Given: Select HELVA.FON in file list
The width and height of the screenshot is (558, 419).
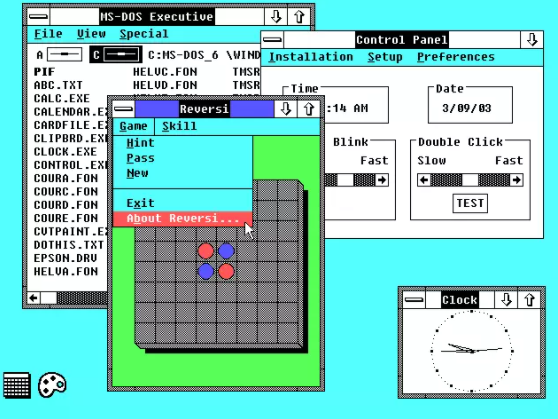Looking at the screenshot, I should click(x=66, y=272).
